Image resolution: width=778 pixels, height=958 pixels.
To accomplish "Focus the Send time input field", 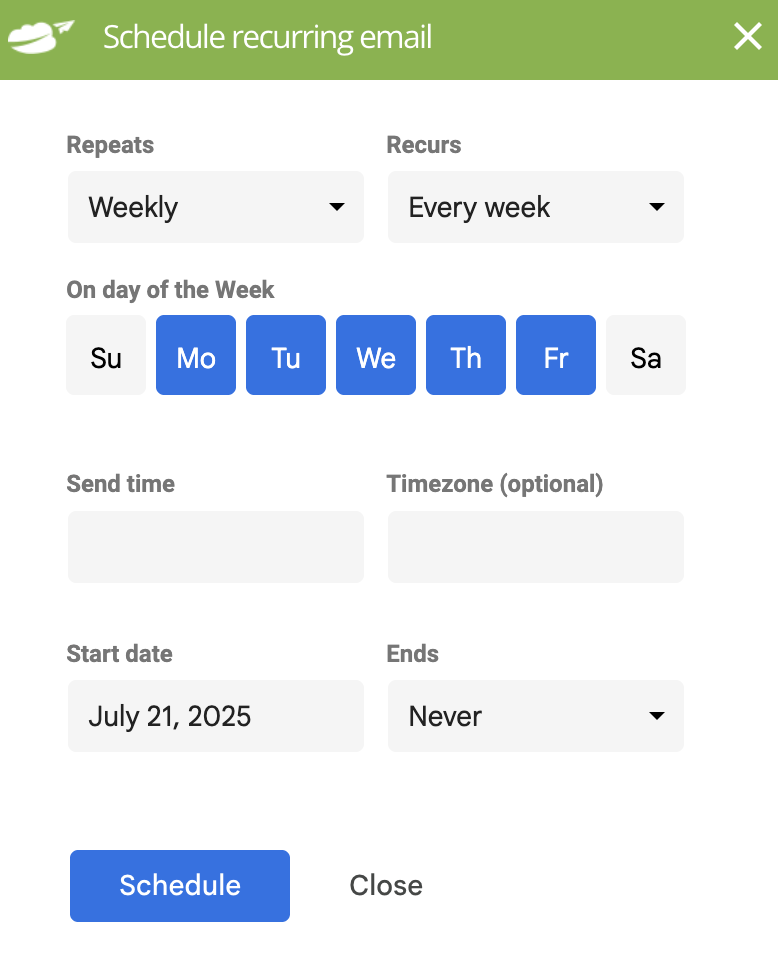I will (216, 547).
